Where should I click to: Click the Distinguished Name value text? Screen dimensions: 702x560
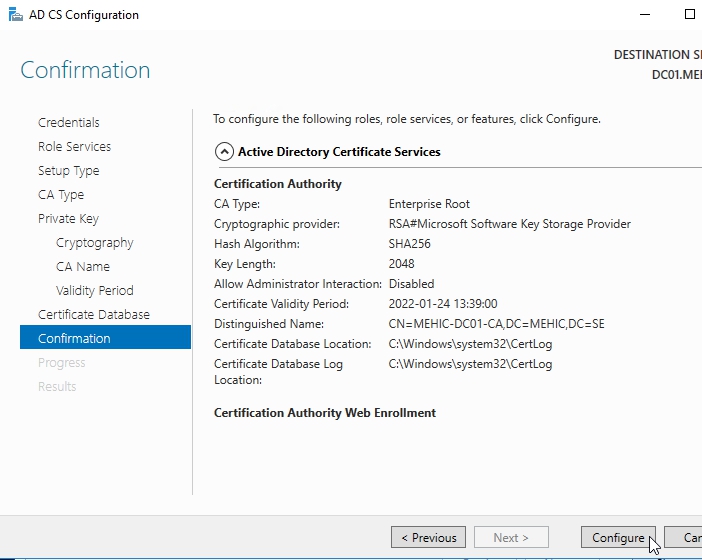point(496,324)
